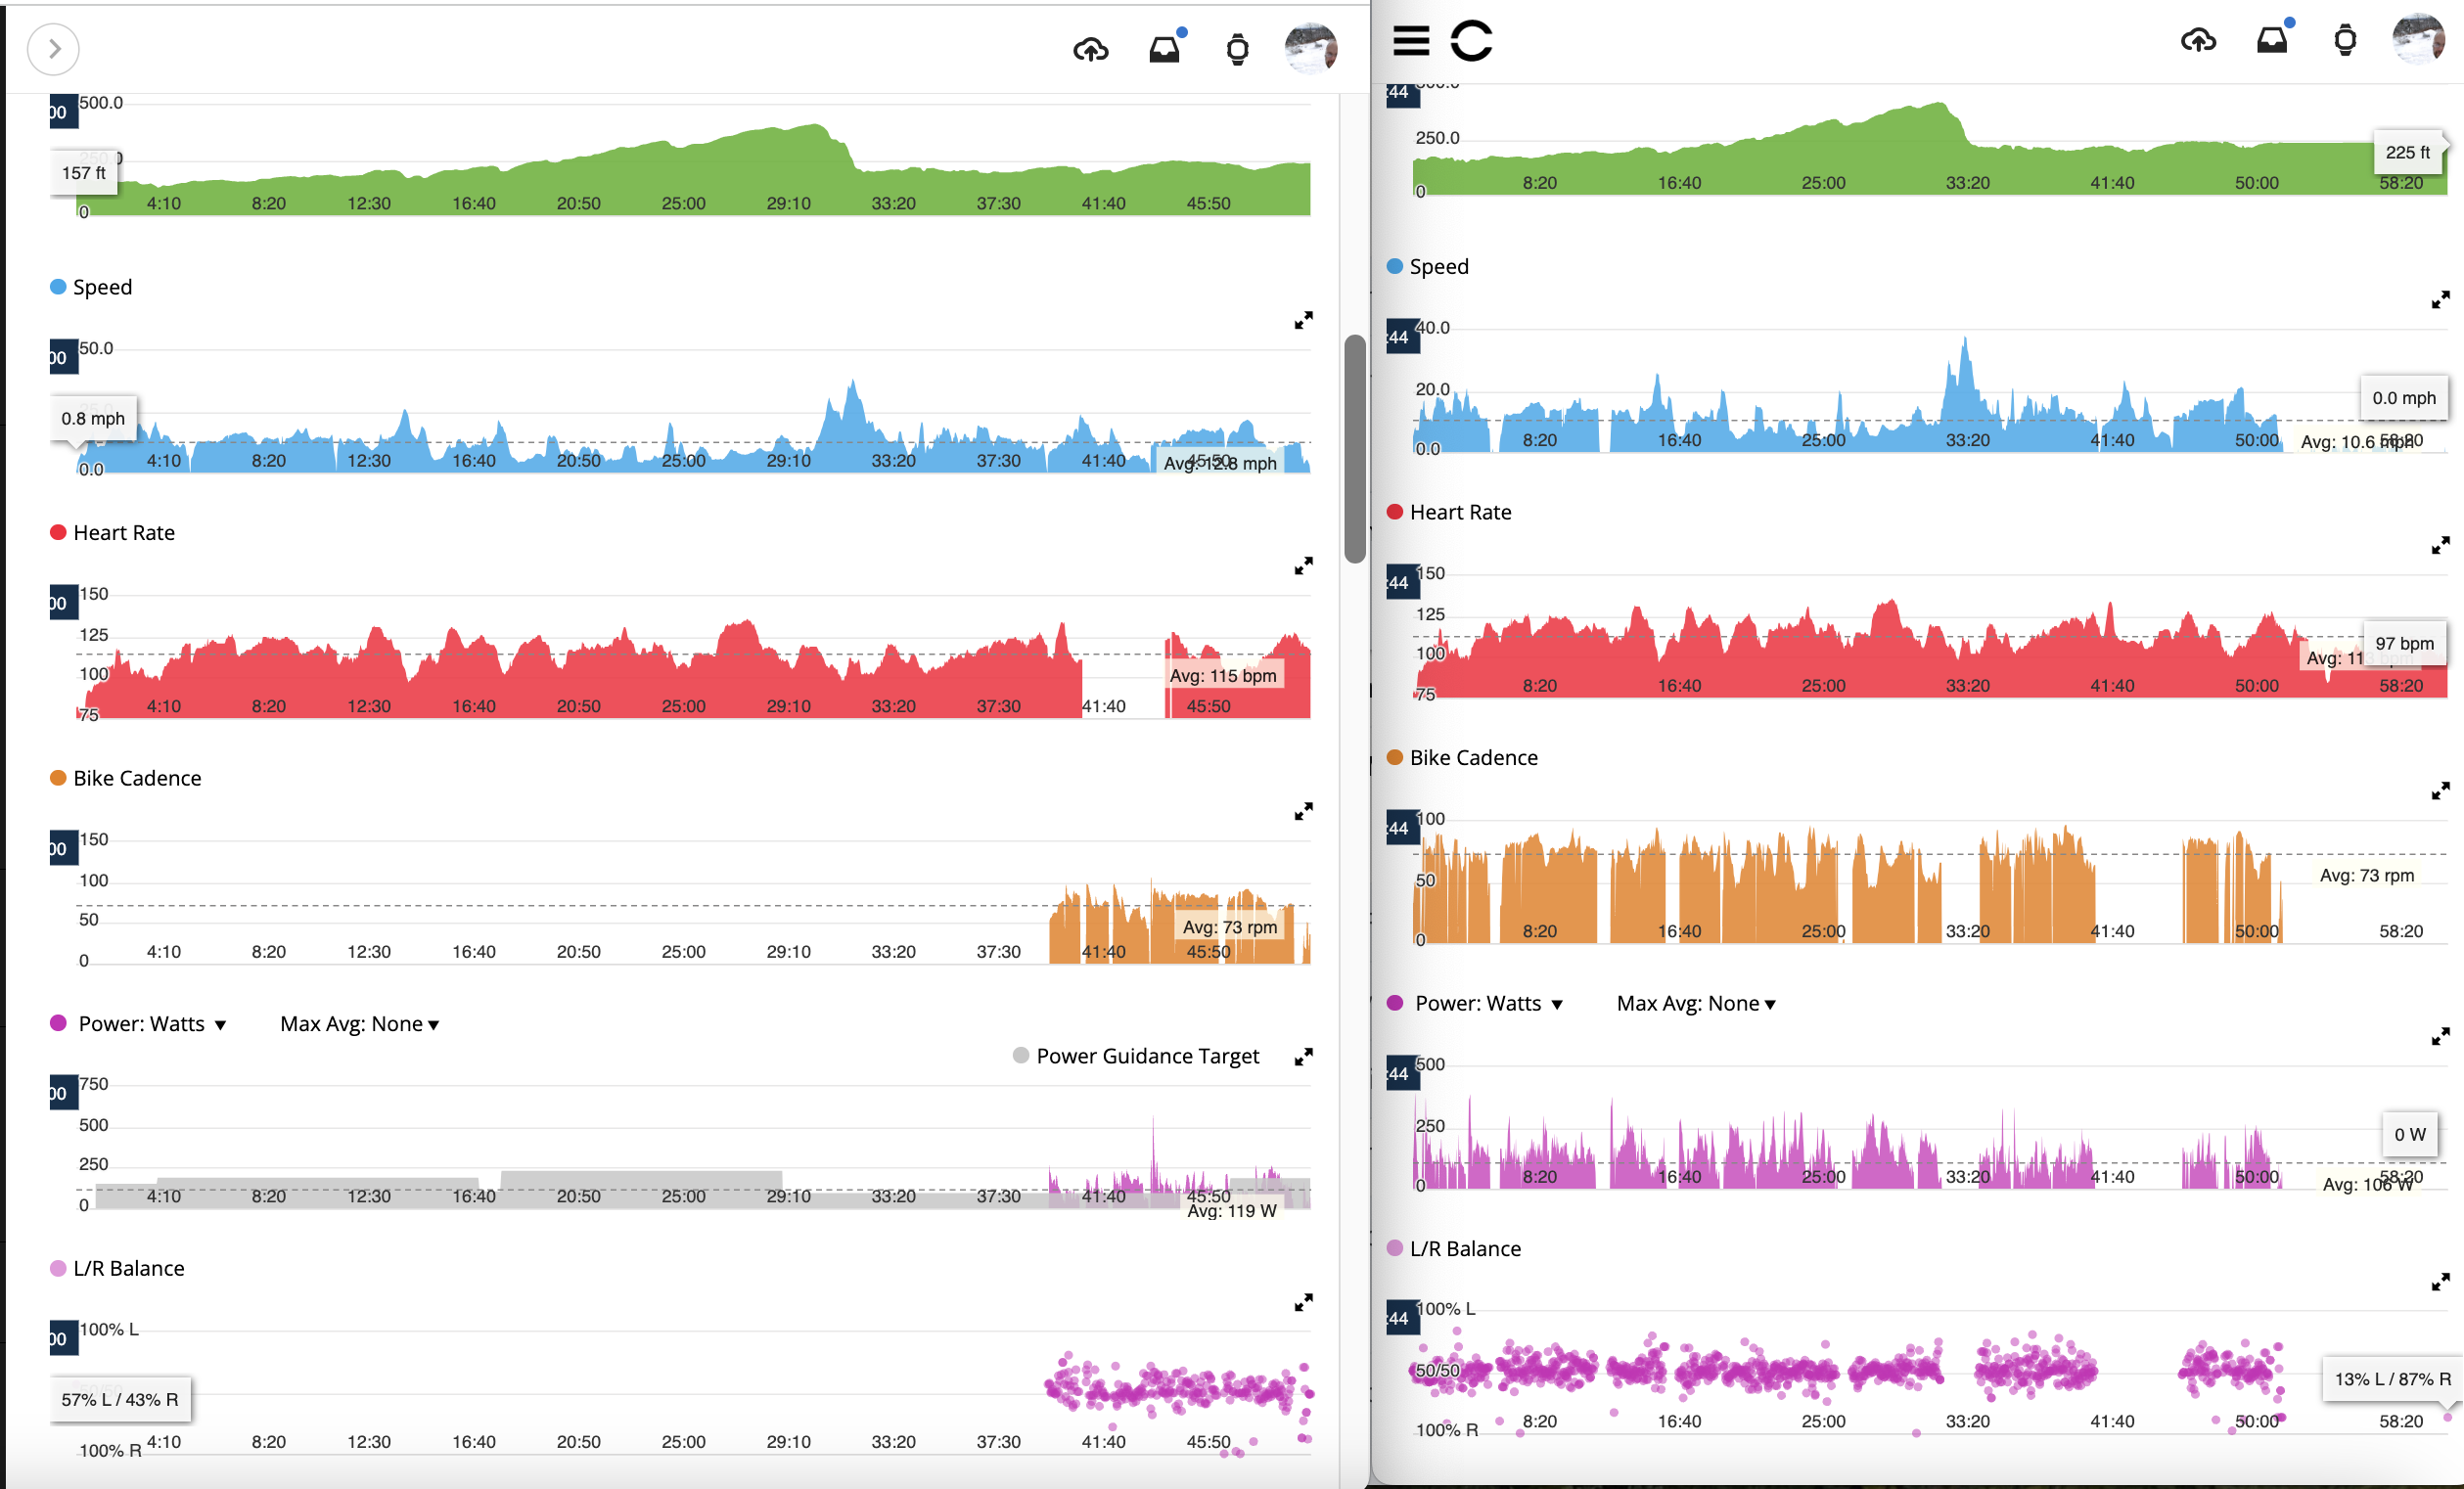Click the 157 ft elevation tooltip in left window
This screenshot has width=2464, height=1489.
tap(84, 173)
